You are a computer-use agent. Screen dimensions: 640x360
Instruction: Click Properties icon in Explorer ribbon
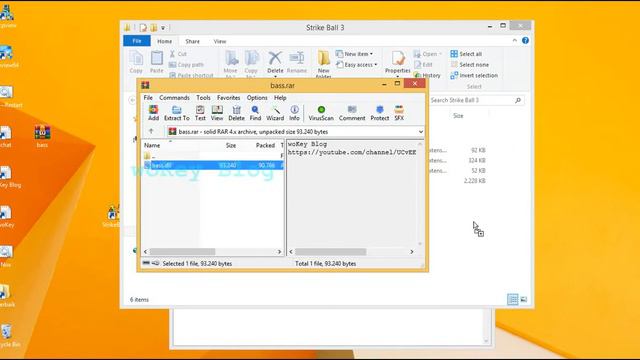(398, 63)
